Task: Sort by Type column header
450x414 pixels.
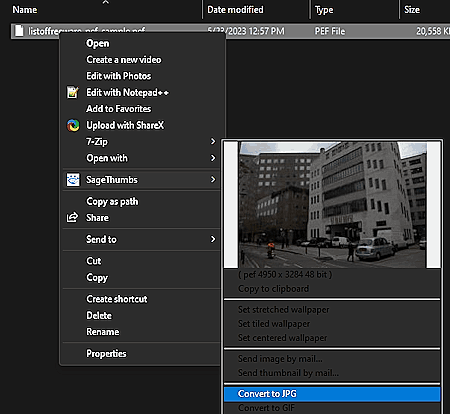Action: tap(324, 10)
